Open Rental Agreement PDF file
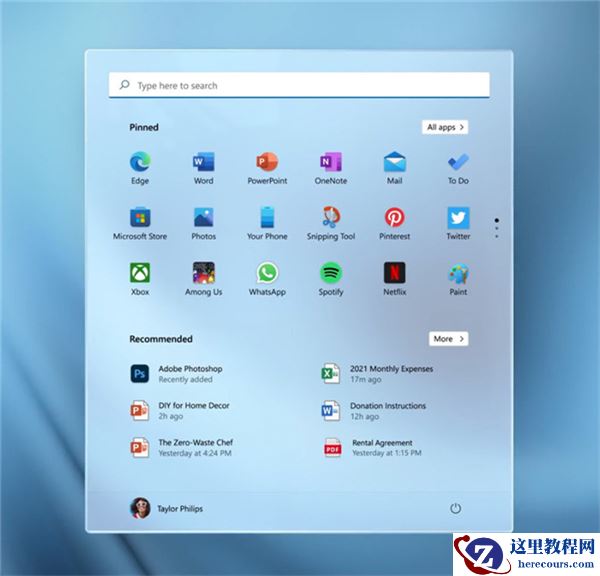 (x=373, y=447)
